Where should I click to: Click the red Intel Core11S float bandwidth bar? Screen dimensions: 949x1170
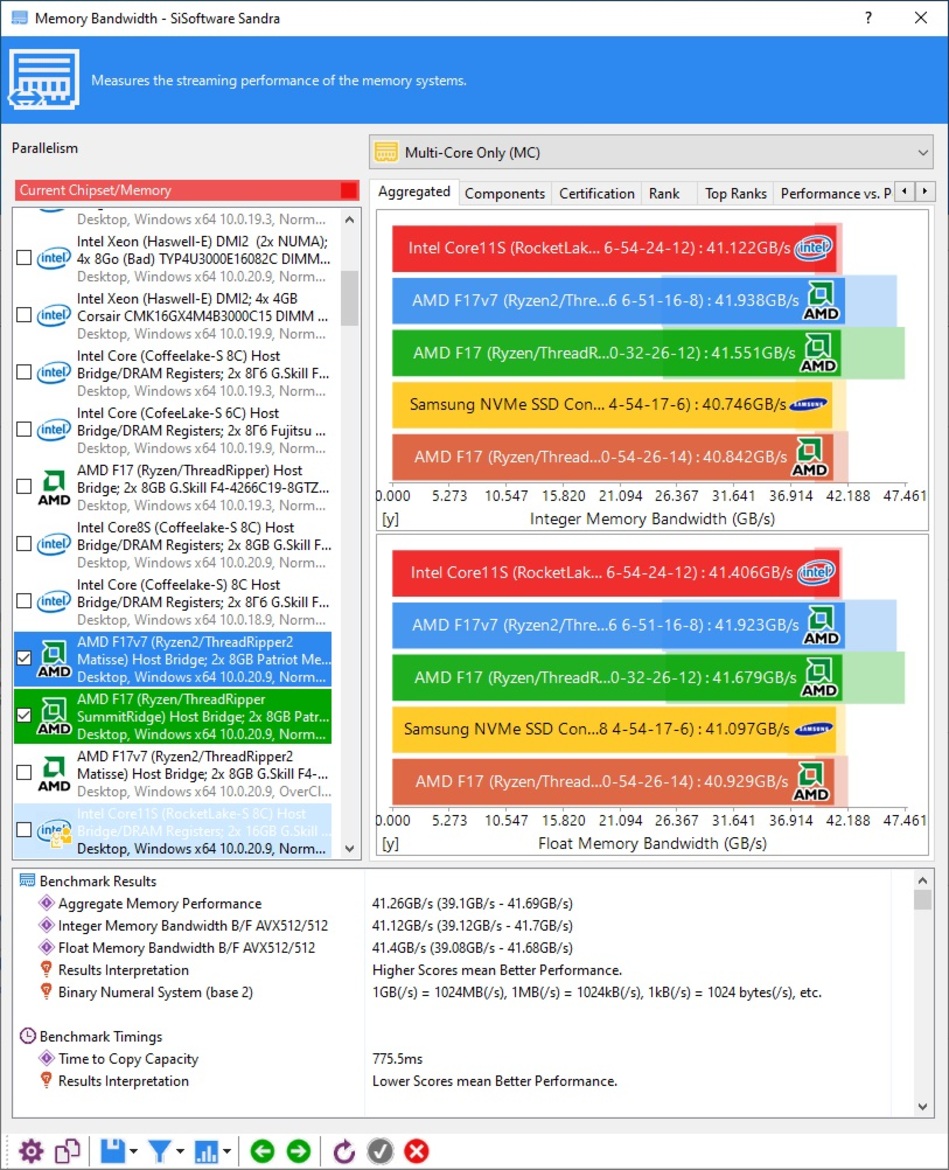click(616, 572)
